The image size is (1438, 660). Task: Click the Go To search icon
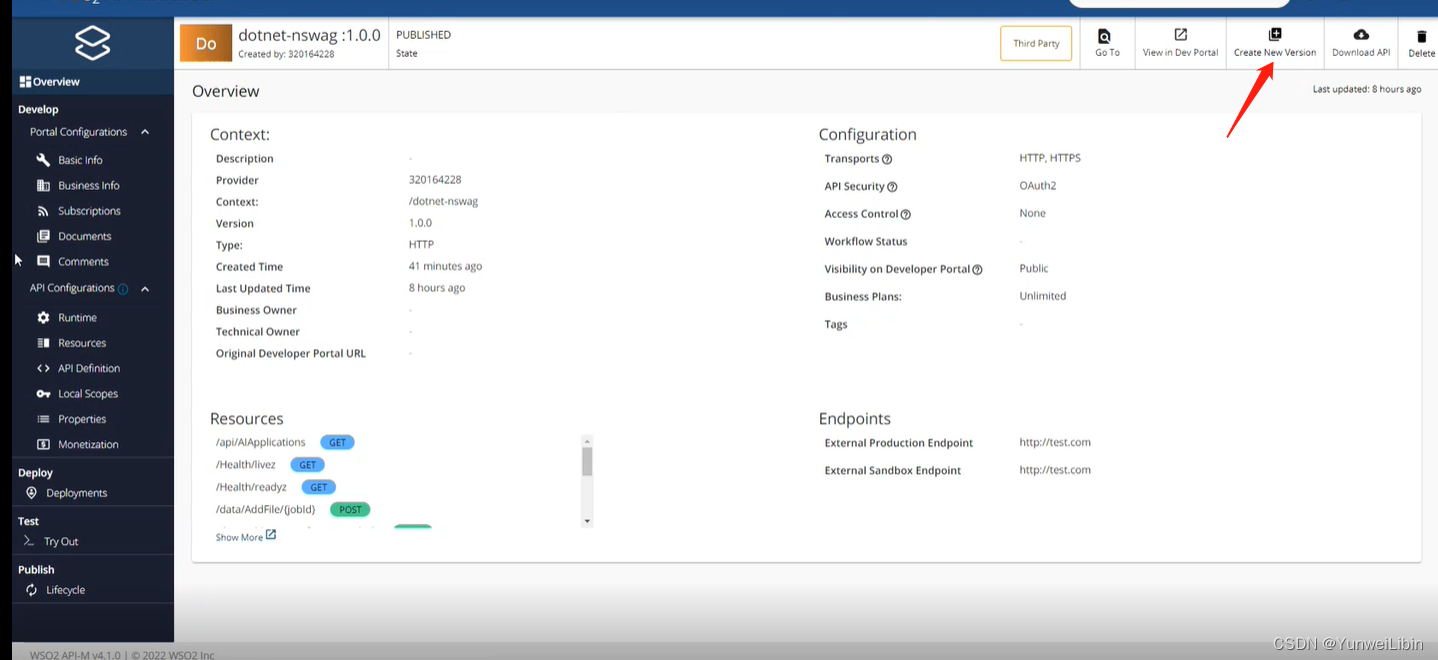(x=1104, y=36)
